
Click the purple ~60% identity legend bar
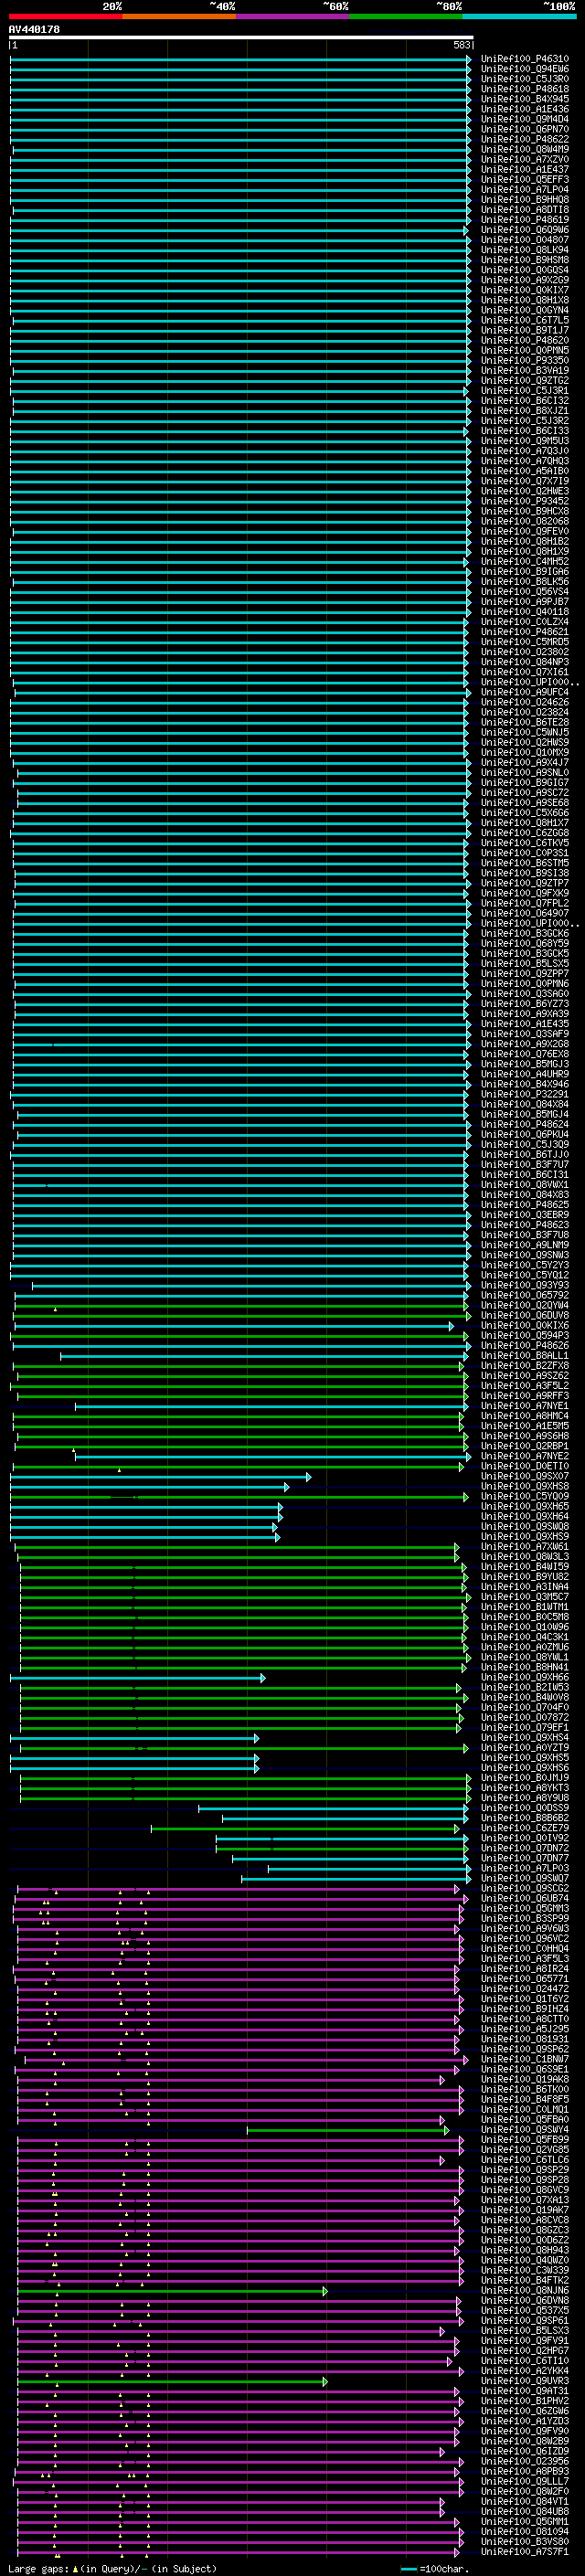[293, 17]
